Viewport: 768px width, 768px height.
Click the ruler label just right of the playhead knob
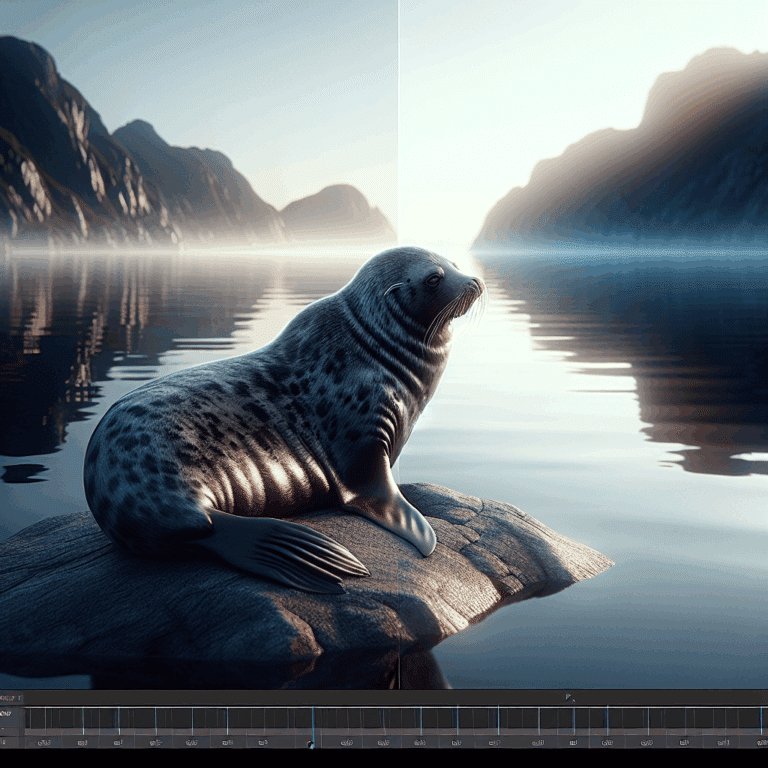(346, 742)
